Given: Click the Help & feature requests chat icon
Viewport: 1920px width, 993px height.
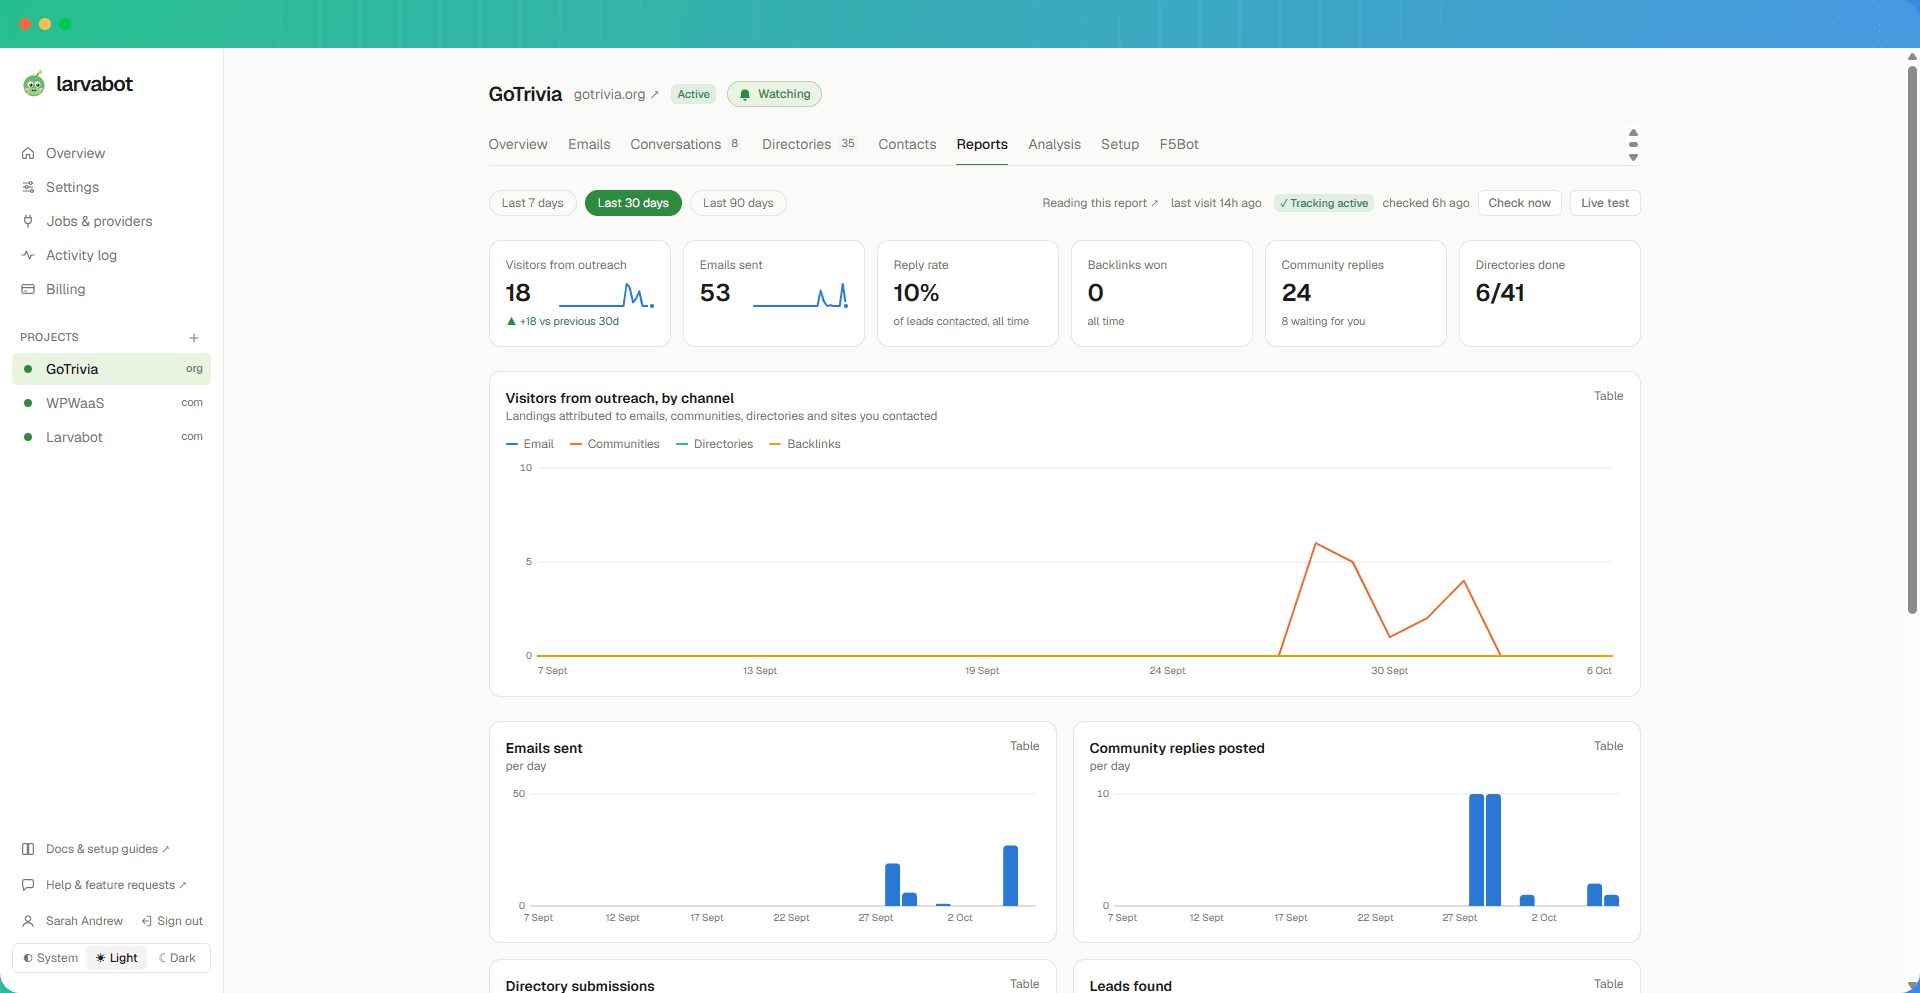Looking at the screenshot, I should (28, 885).
